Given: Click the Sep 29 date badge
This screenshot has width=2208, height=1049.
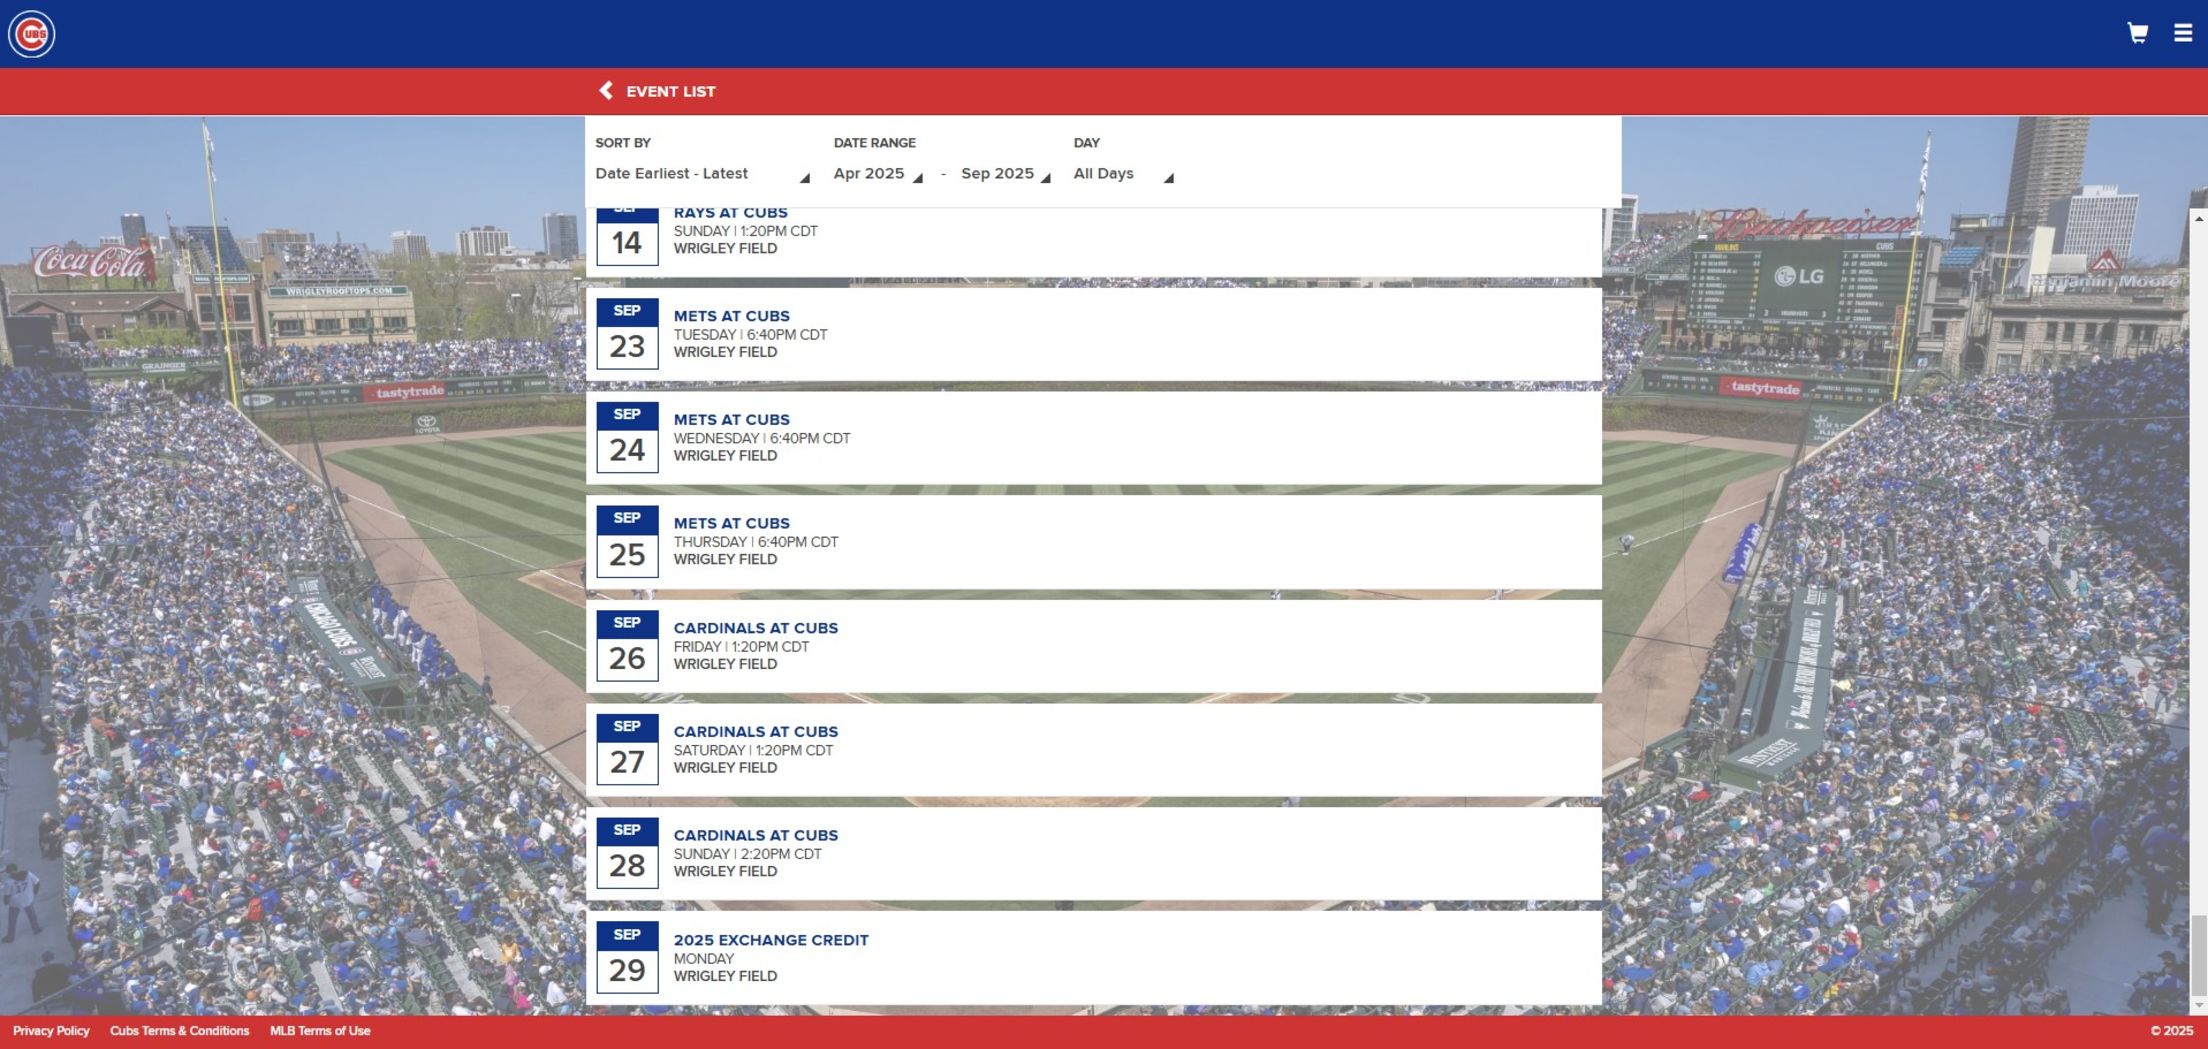Looking at the screenshot, I should 627,958.
